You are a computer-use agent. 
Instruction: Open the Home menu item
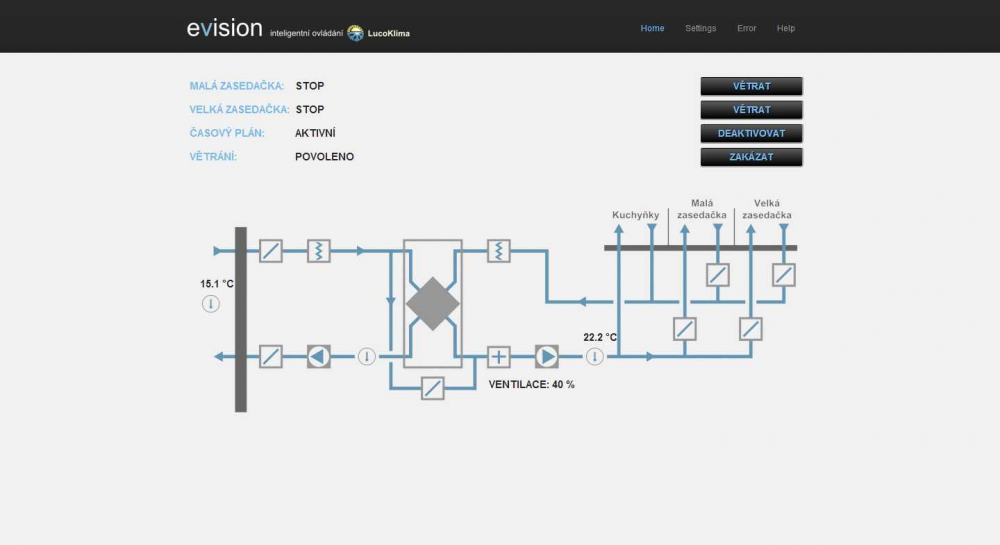[652, 28]
